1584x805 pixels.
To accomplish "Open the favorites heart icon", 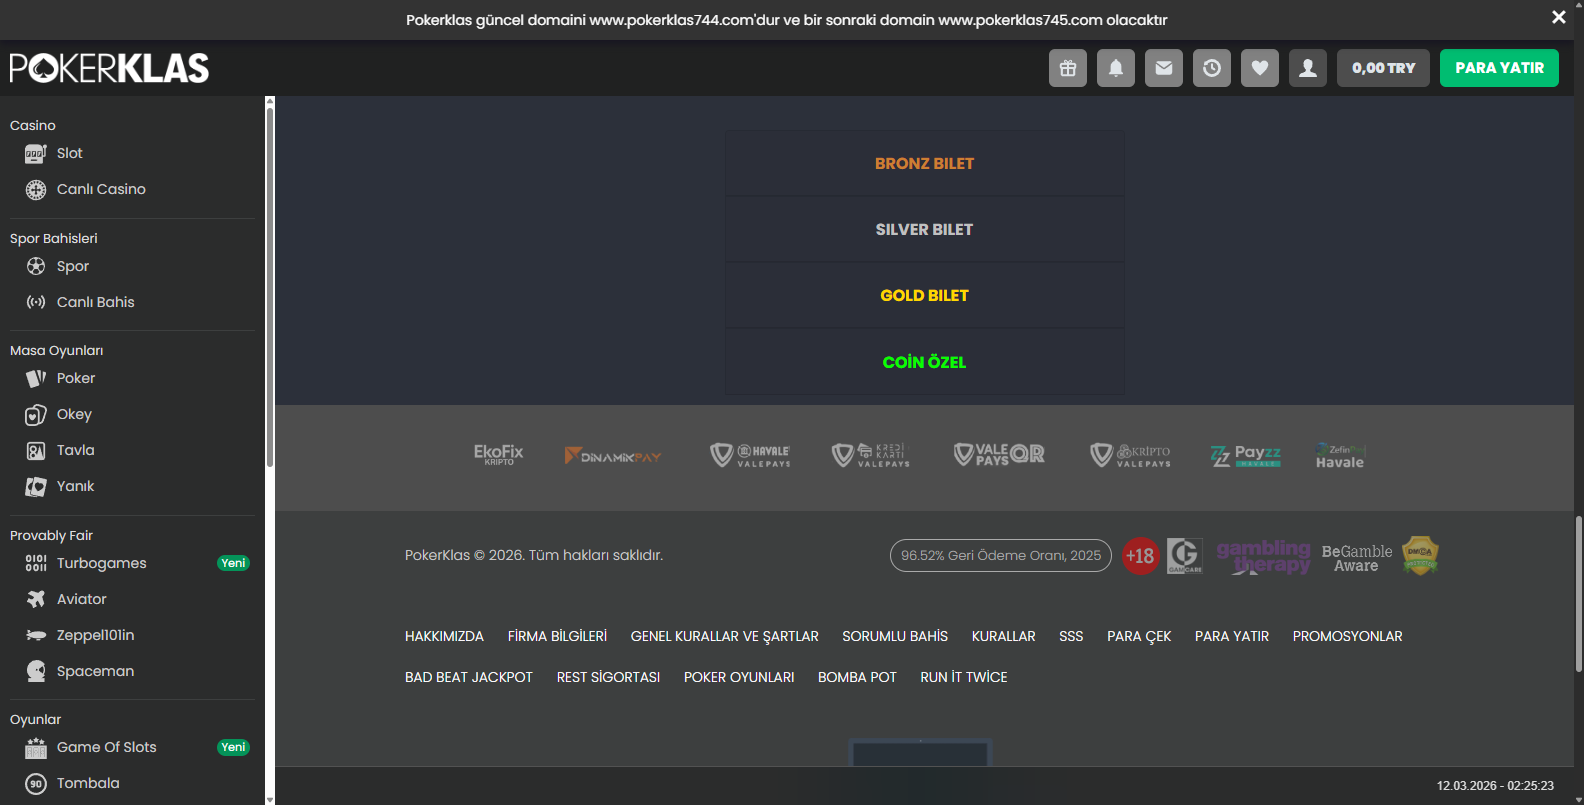I will pos(1260,68).
